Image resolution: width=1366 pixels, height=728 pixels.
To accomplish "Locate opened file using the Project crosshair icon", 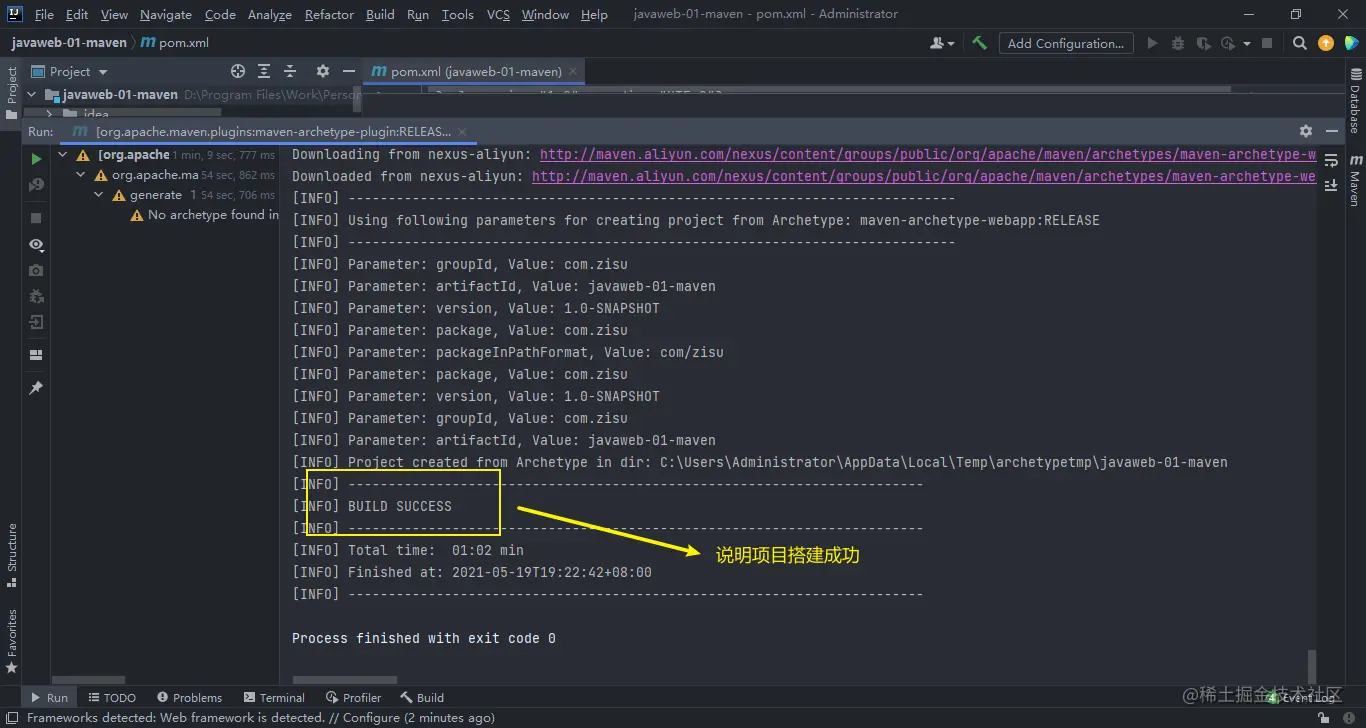I will [238, 71].
